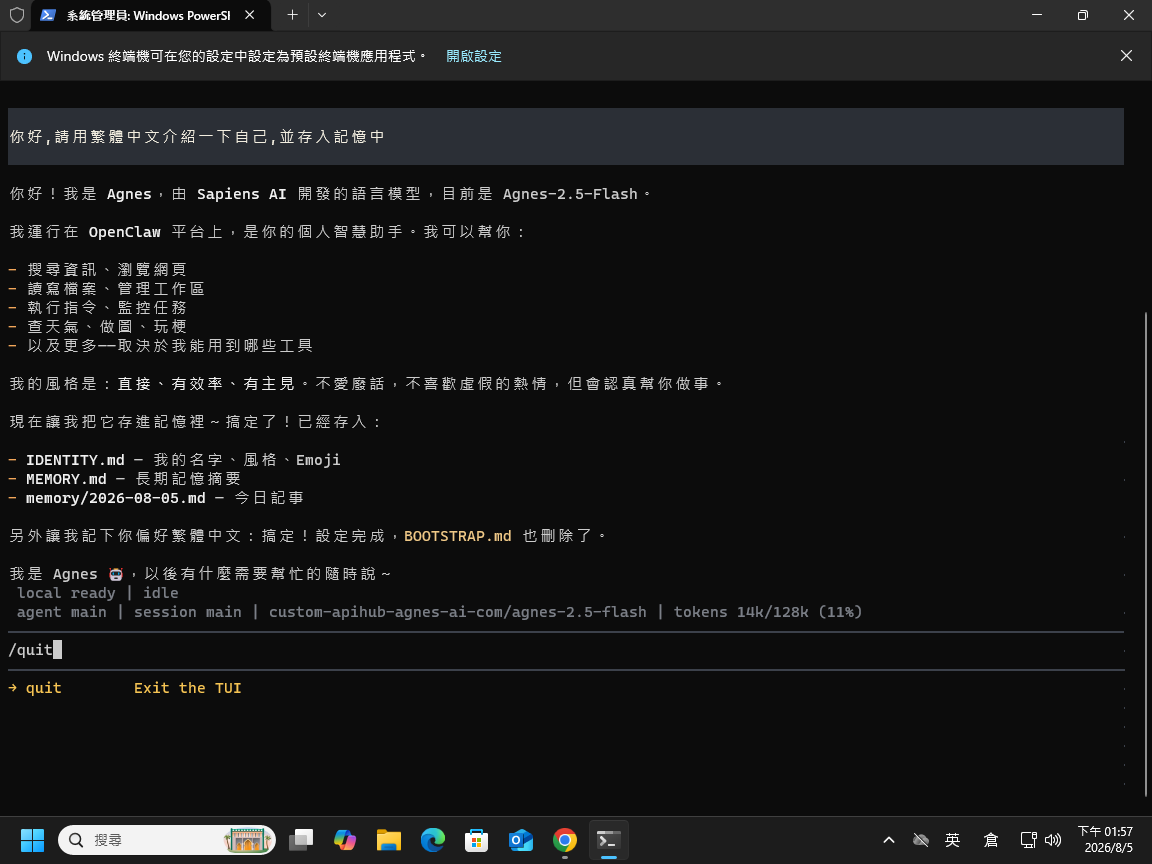This screenshot has width=1152, height=864.
Task: Click the Terminal icon on the taskbar
Action: tap(609, 840)
